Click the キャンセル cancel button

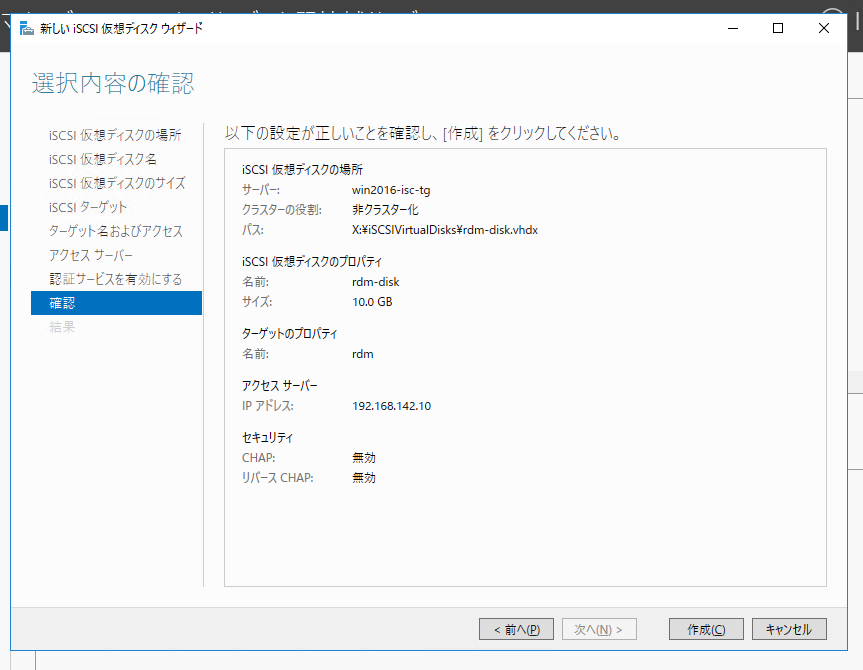(x=789, y=629)
